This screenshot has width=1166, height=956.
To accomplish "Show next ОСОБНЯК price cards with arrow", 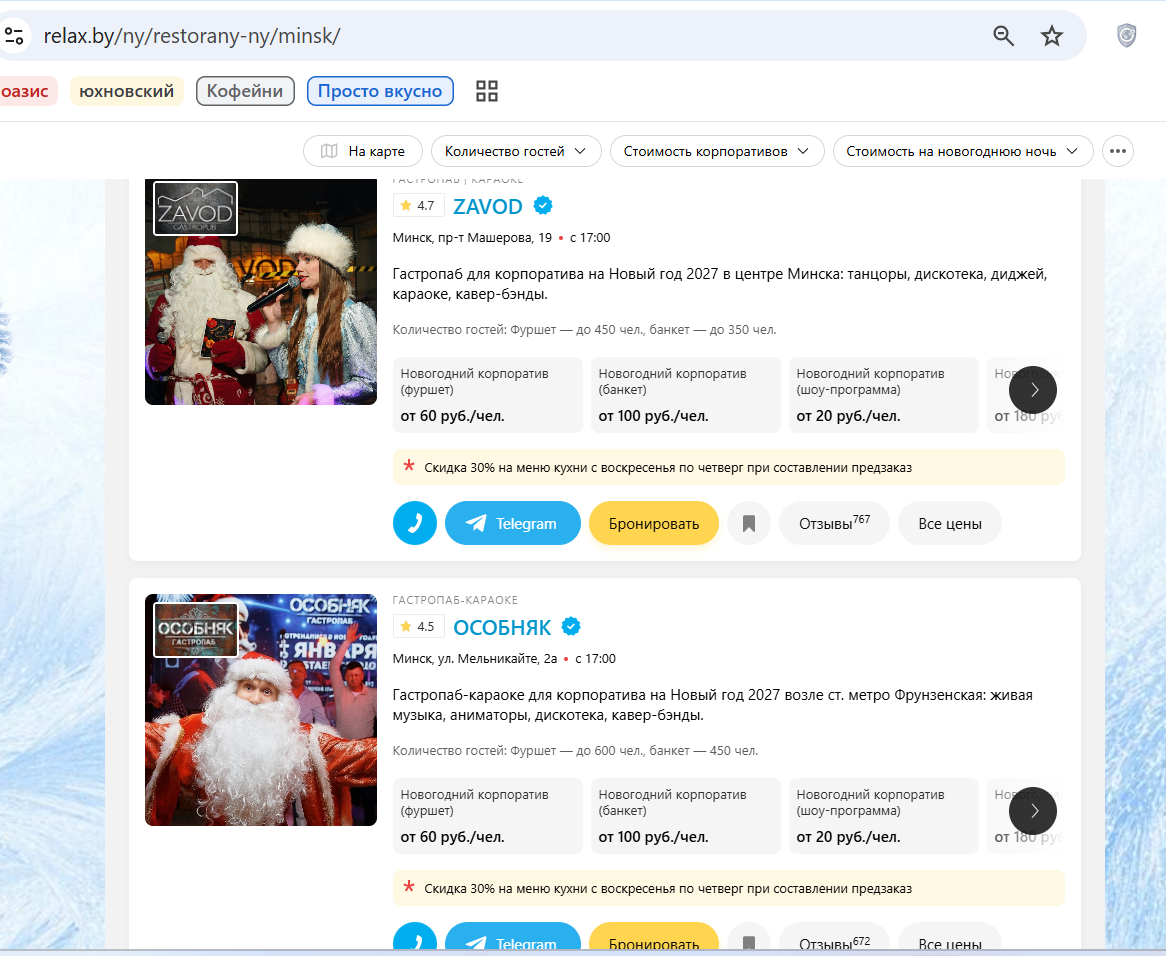I will pyautogui.click(x=1033, y=810).
